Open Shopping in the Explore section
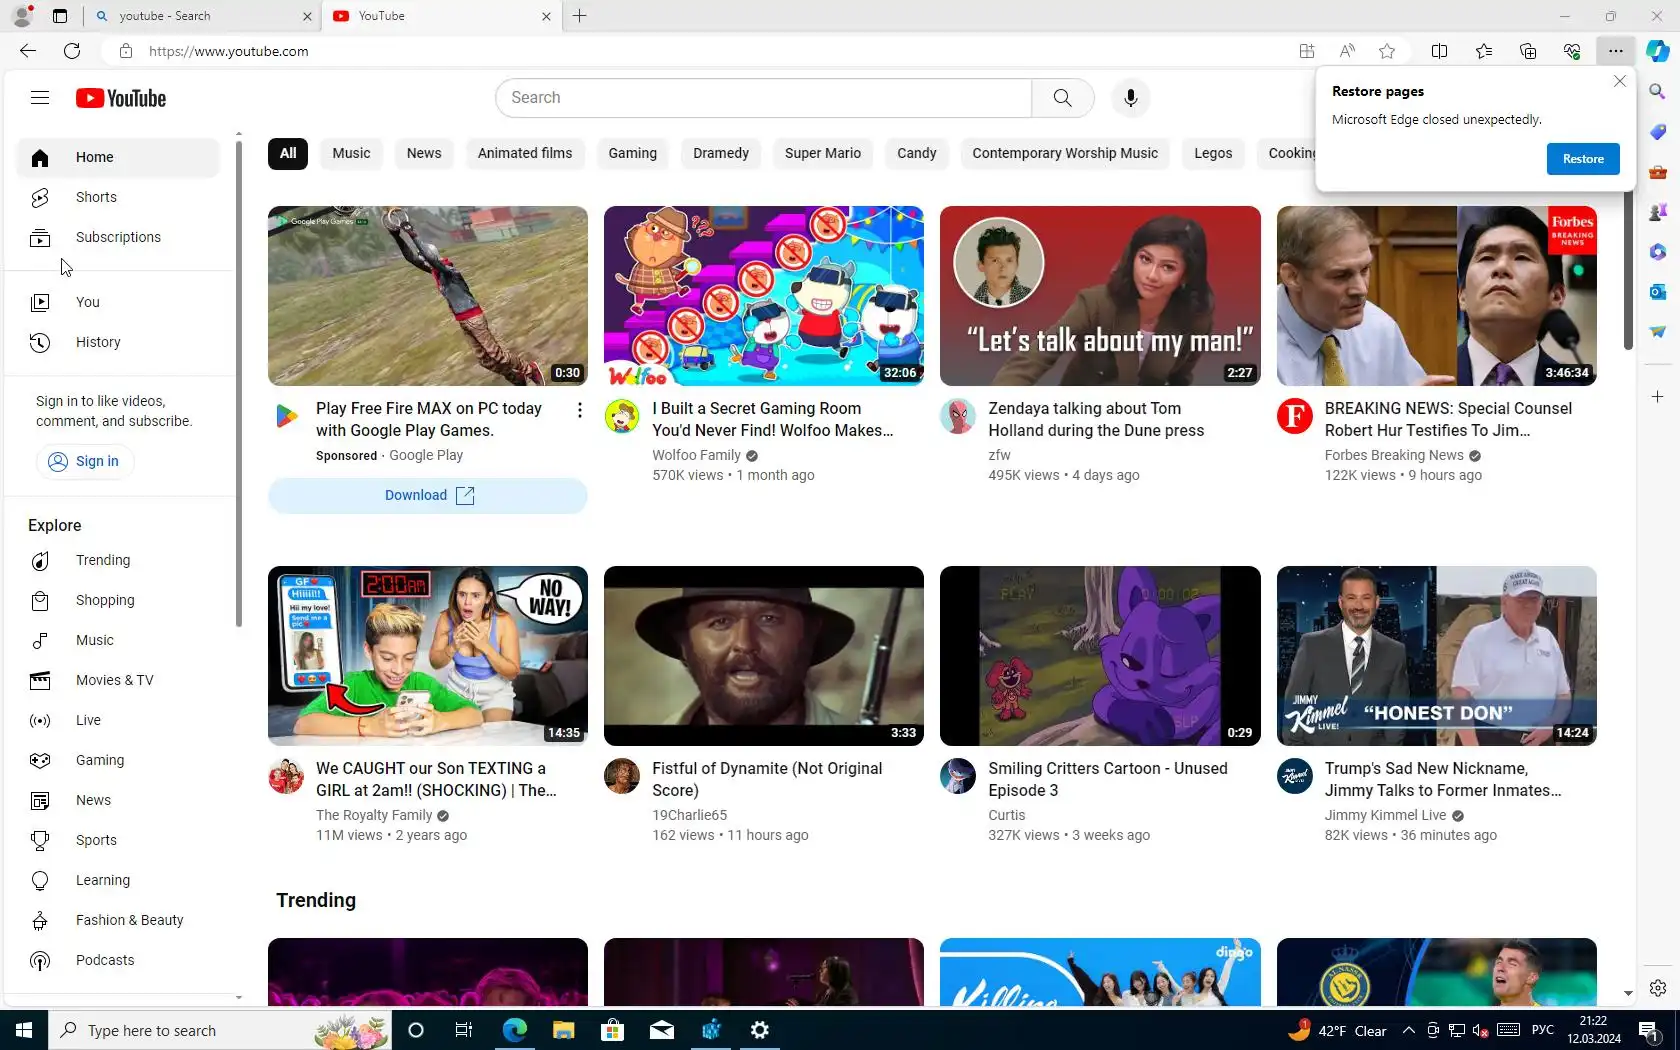 tap(118, 600)
